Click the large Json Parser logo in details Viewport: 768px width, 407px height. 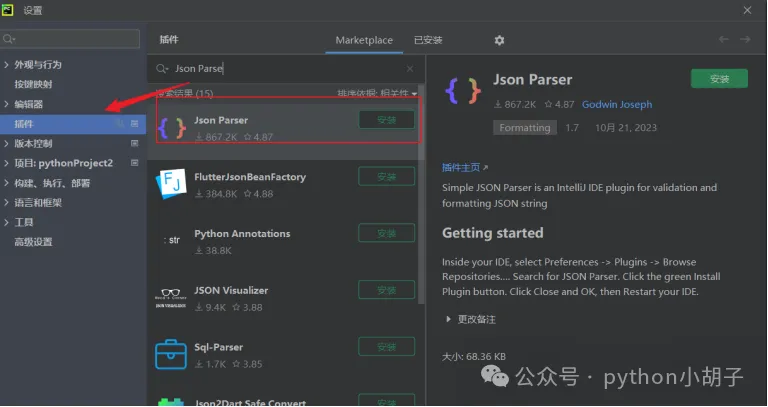click(x=463, y=91)
